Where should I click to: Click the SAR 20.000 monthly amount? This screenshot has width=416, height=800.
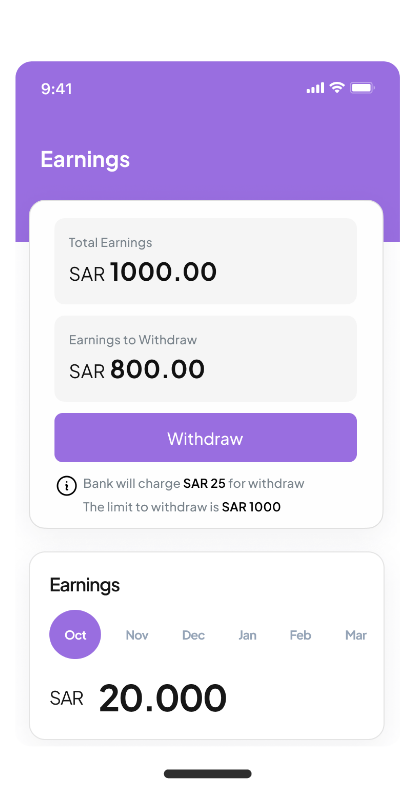138,697
